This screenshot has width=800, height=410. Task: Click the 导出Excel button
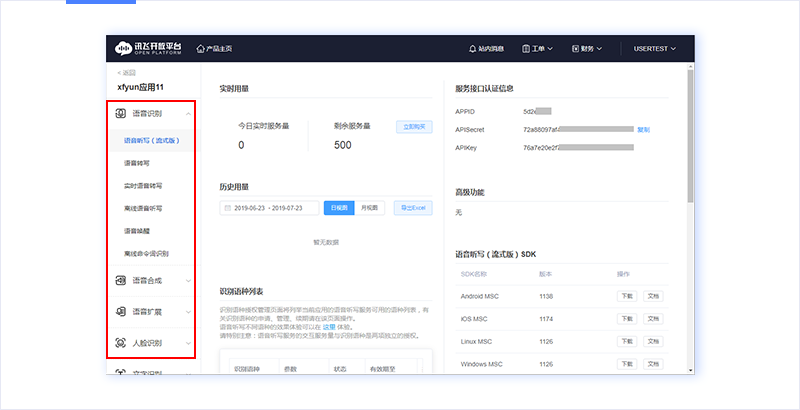tap(413, 208)
